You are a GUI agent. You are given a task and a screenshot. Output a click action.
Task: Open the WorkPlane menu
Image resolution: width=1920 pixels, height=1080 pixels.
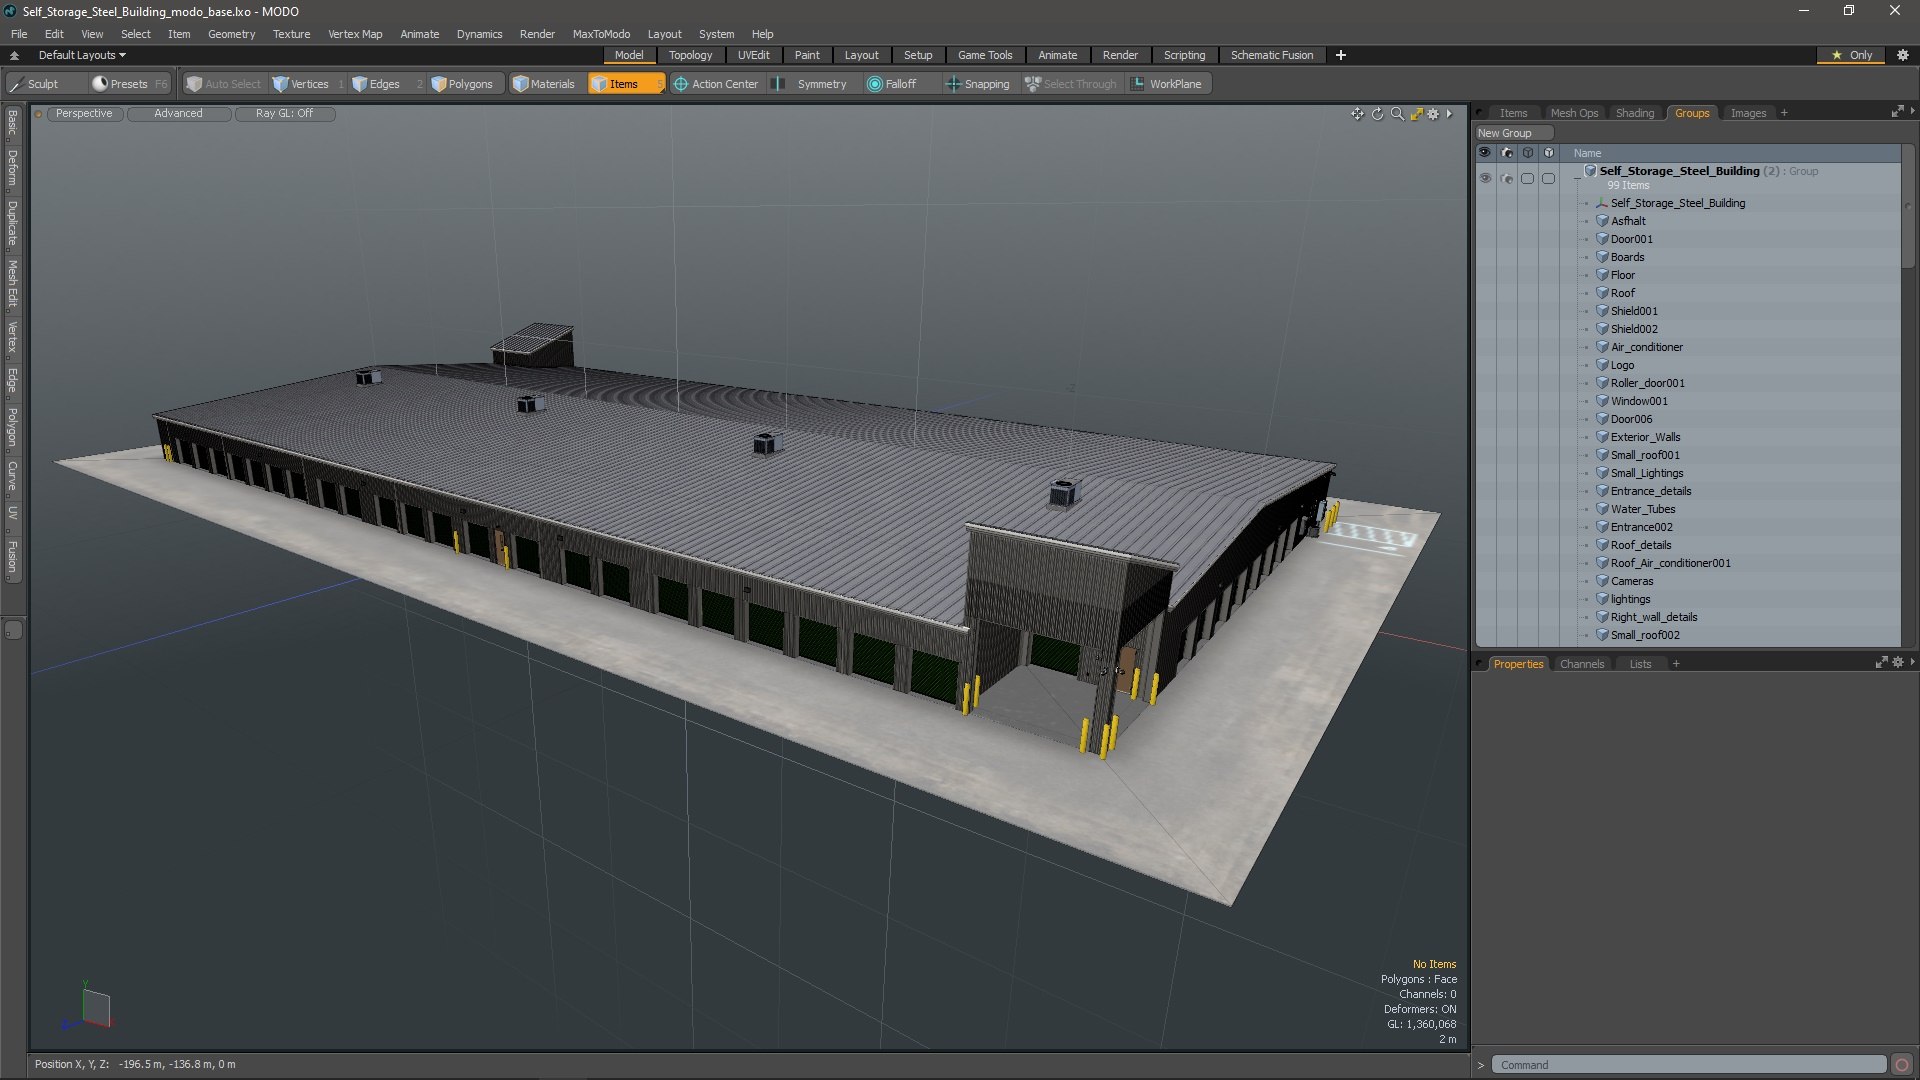click(x=1166, y=84)
